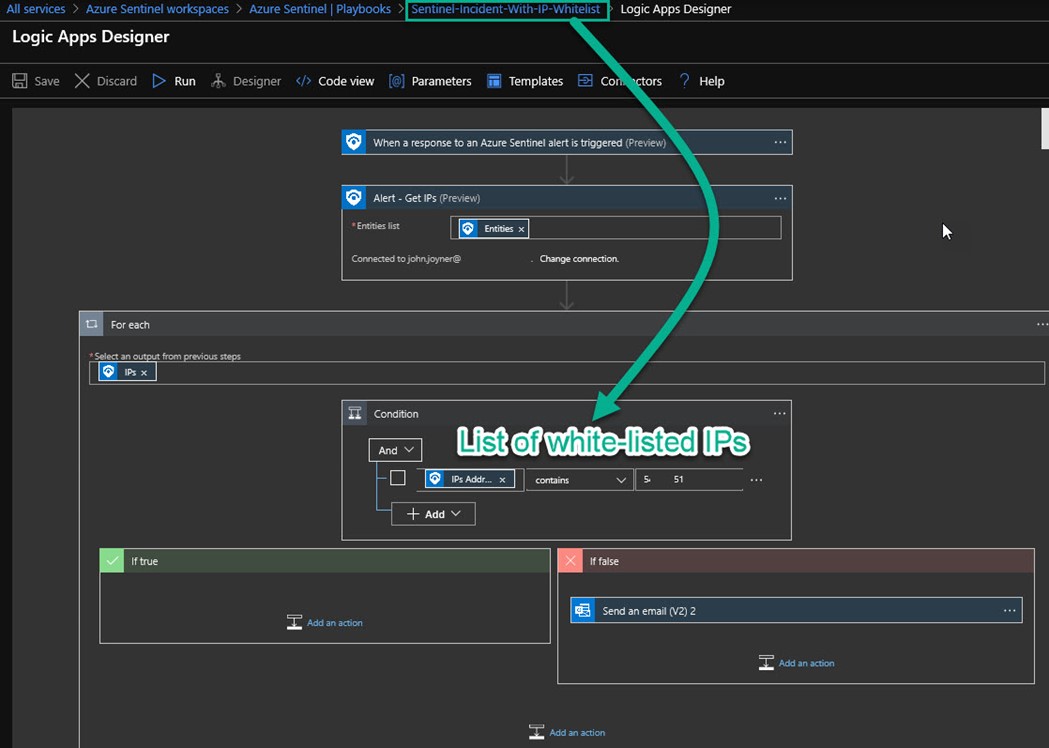Click the Discard X icon
This screenshot has height=748, width=1049.
(x=82, y=81)
